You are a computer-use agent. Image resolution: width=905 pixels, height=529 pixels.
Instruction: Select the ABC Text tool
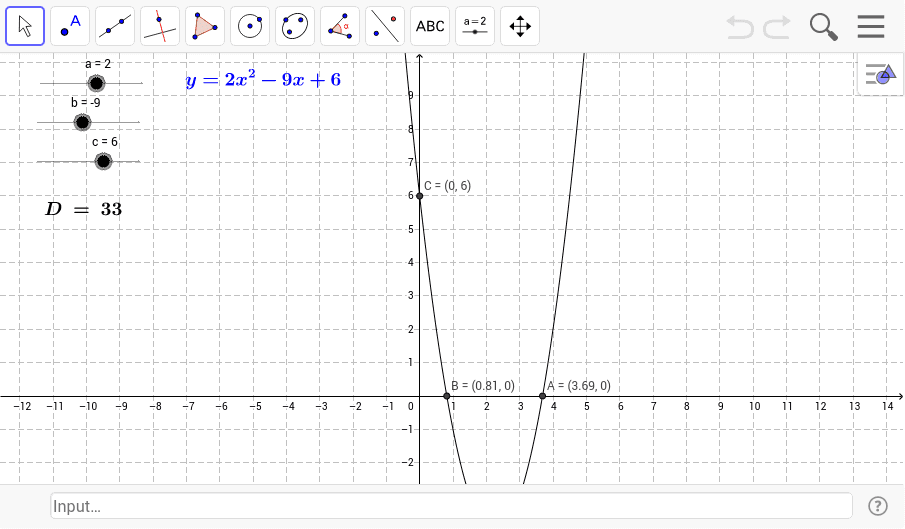430,26
